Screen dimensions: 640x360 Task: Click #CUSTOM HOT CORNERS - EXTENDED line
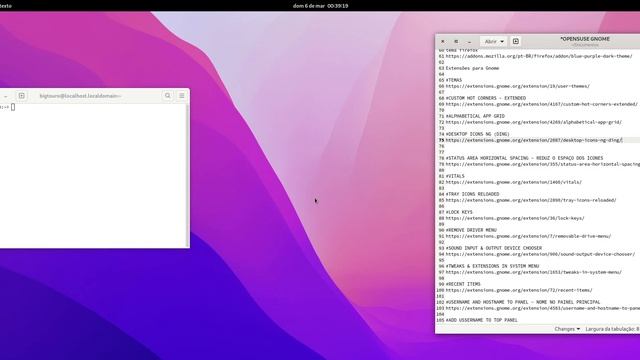point(486,98)
